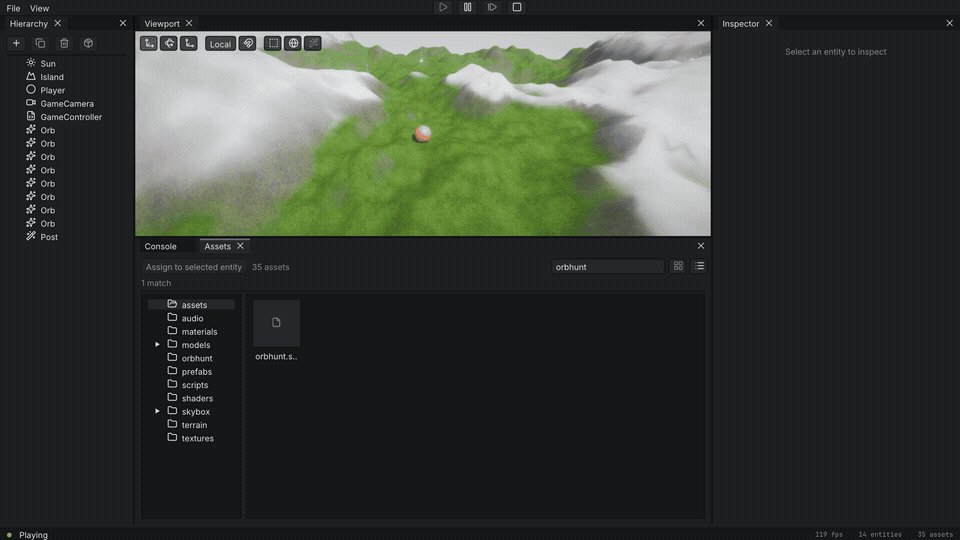Viewport: 960px width, 540px height.
Task: Select the Hierarchy tab
Action: [29, 23]
